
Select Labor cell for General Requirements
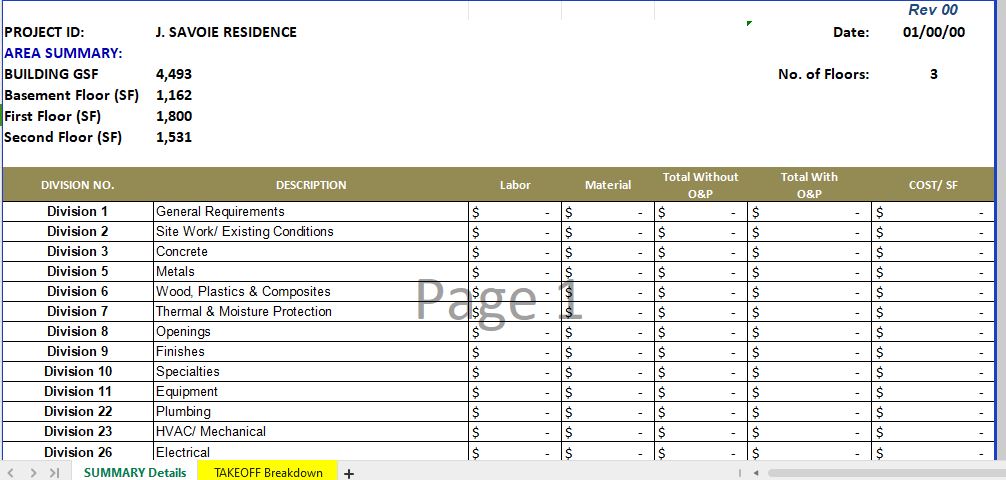(515, 212)
